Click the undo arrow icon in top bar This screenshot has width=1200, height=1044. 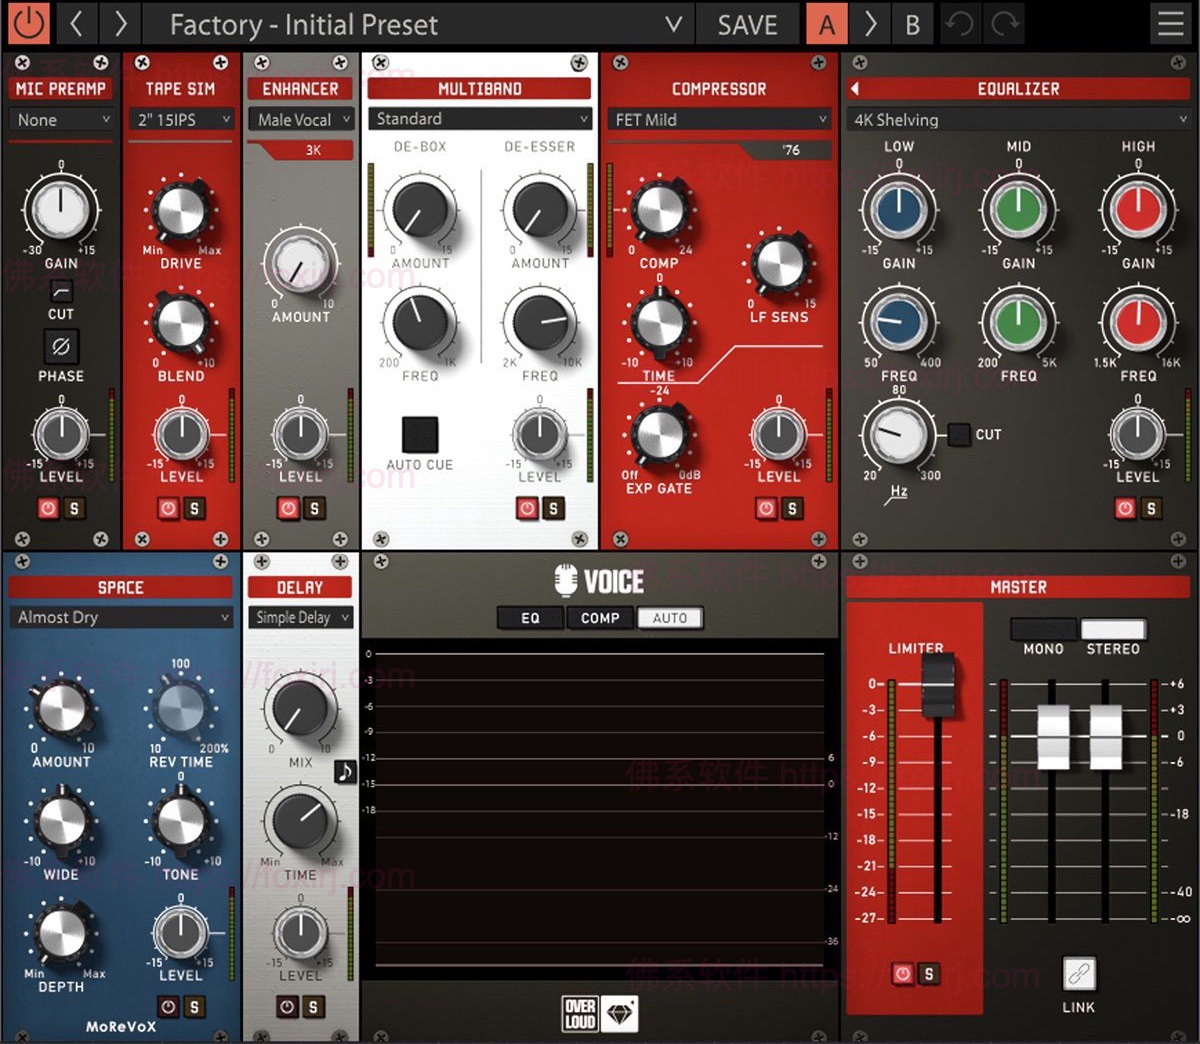959,23
